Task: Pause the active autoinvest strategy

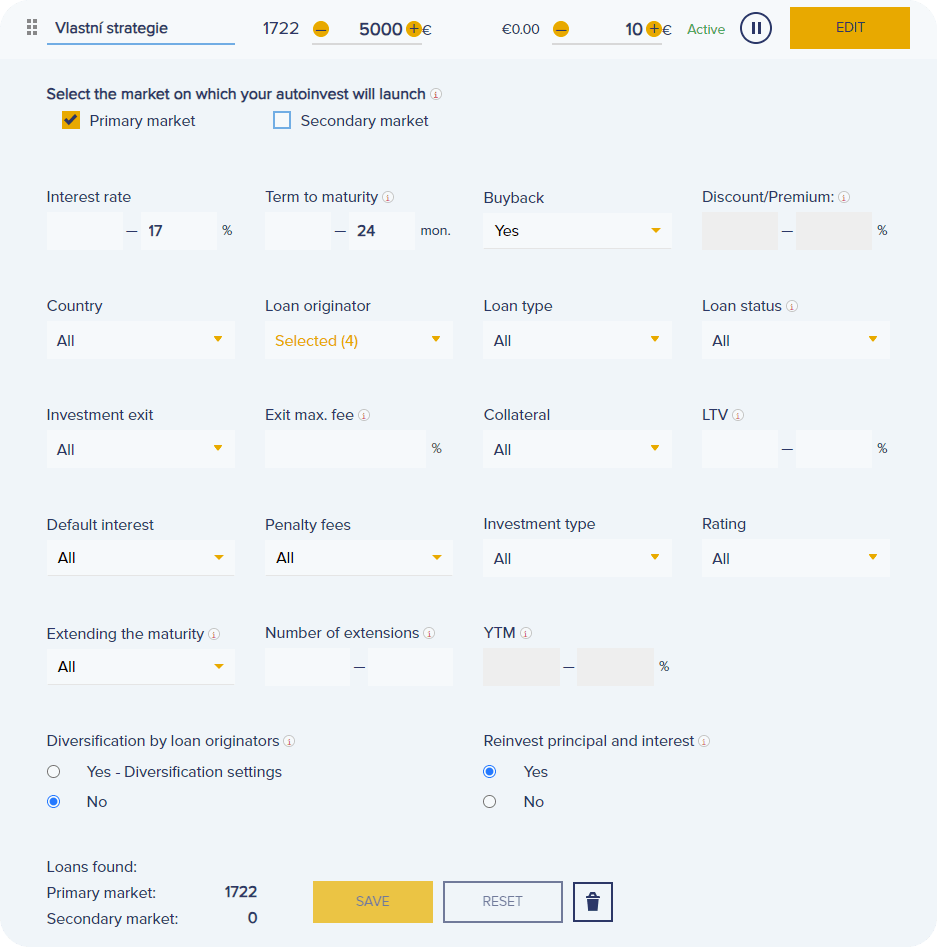Action: (756, 28)
